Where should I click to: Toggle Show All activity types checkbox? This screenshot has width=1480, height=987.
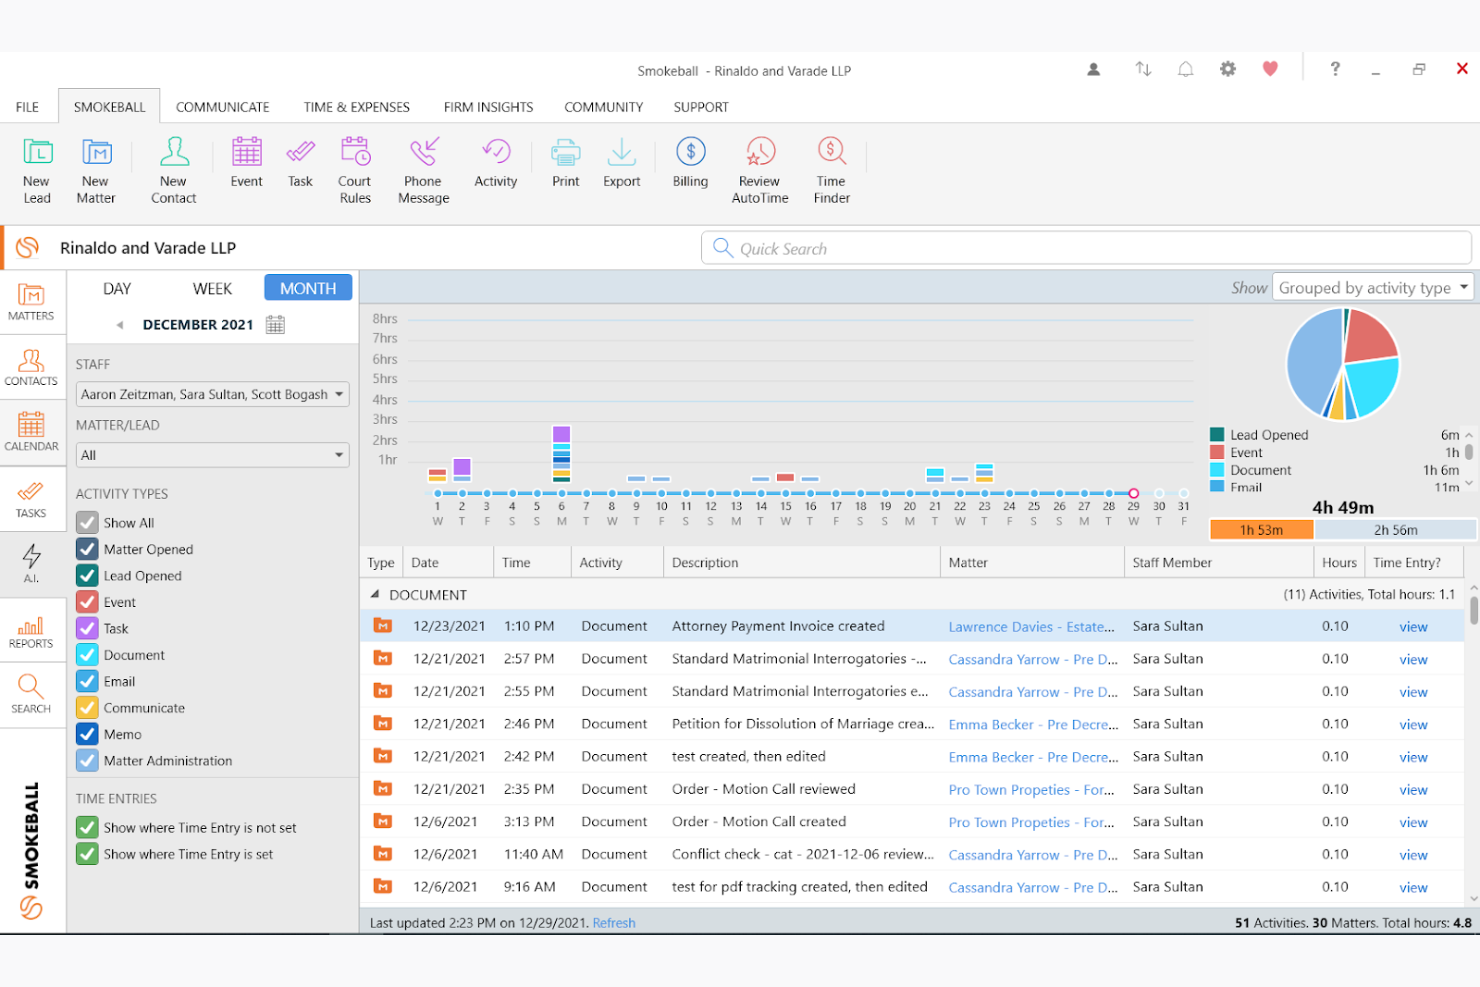(87, 522)
